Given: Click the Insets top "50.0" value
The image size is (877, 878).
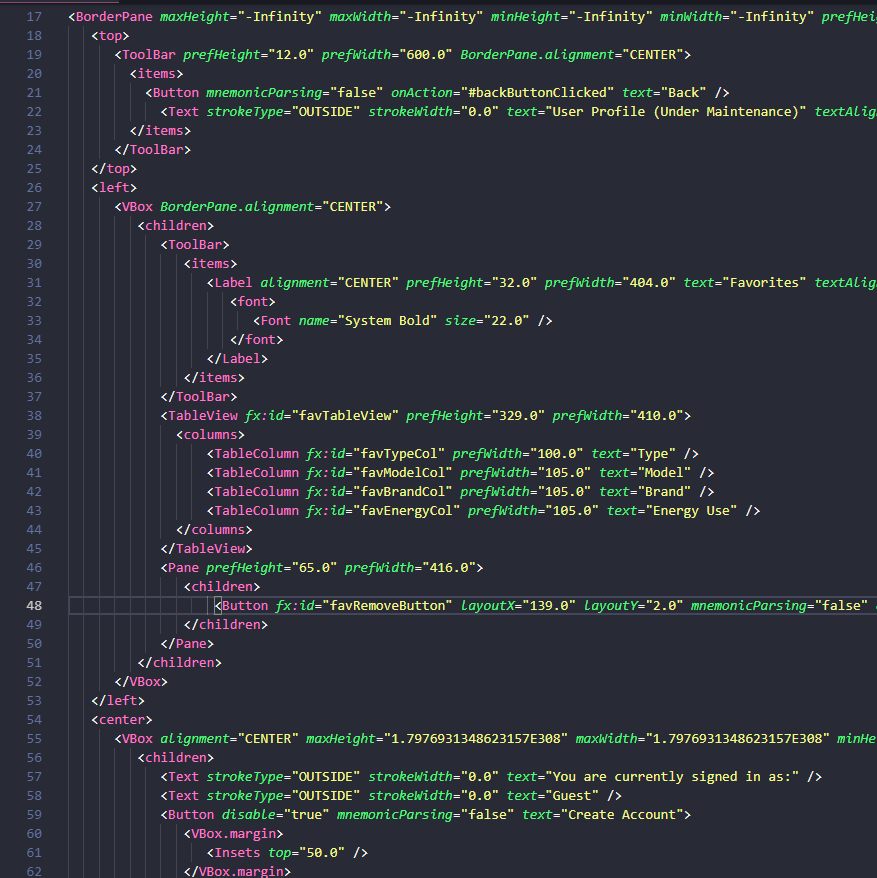Looking at the screenshot, I should click(322, 853).
